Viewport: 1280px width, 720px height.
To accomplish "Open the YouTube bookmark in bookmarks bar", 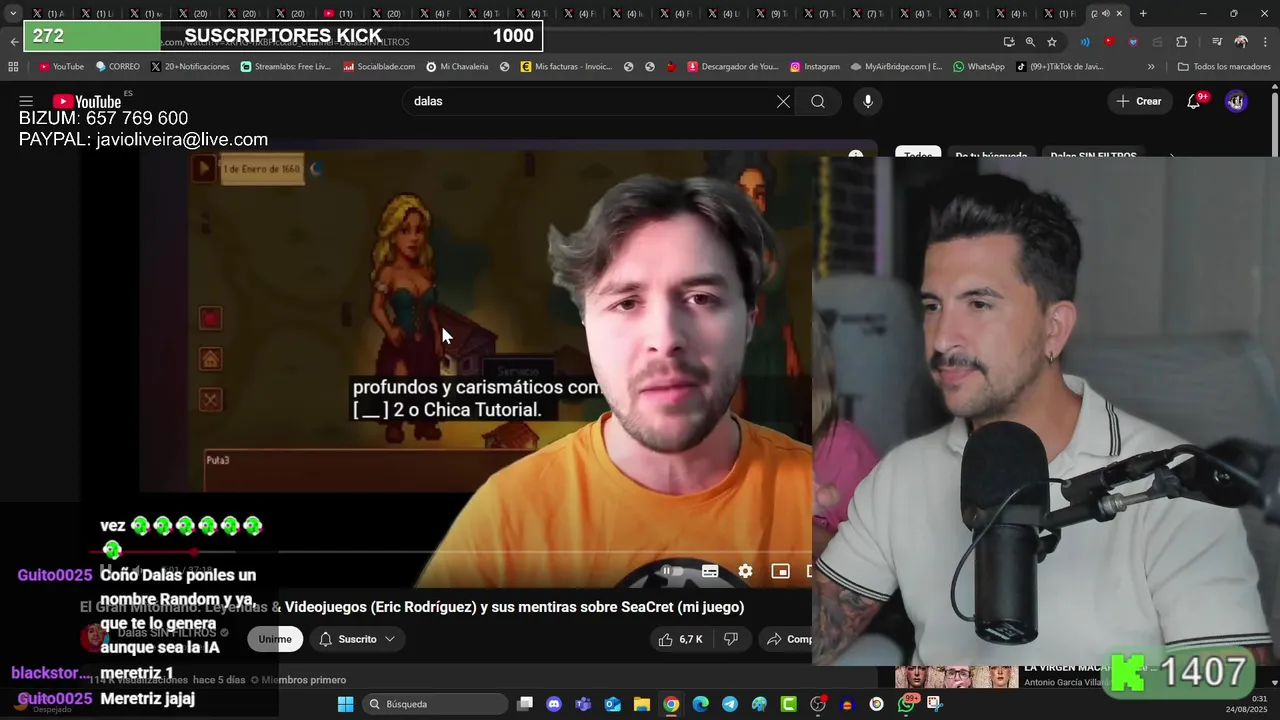I will [x=61, y=66].
